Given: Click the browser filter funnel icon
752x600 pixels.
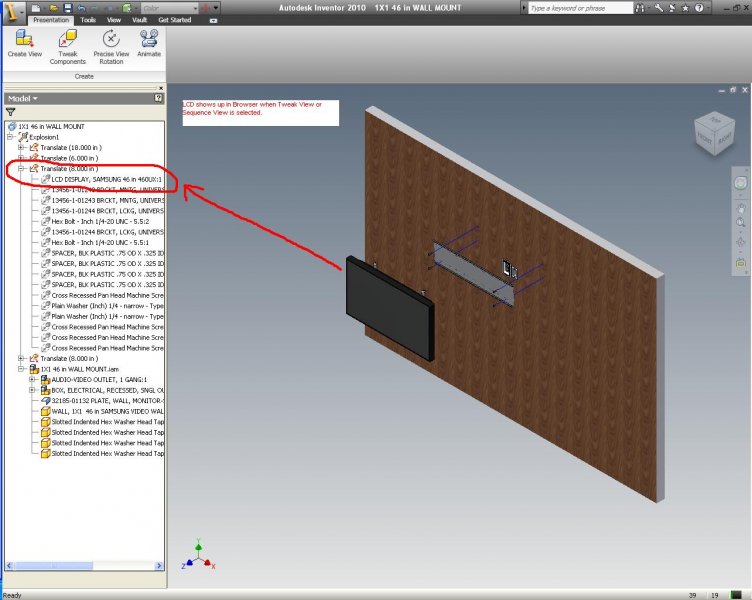Looking at the screenshot, I should (11, 113).
